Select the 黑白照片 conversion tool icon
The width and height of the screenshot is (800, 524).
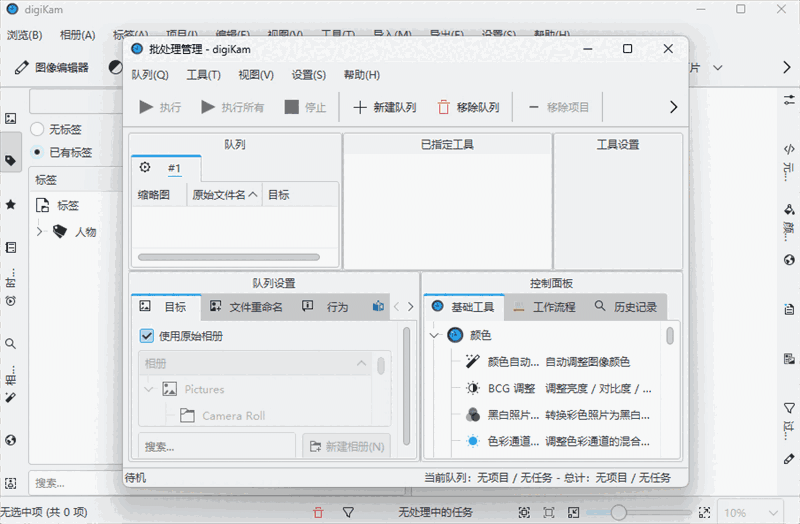[472, 415]
